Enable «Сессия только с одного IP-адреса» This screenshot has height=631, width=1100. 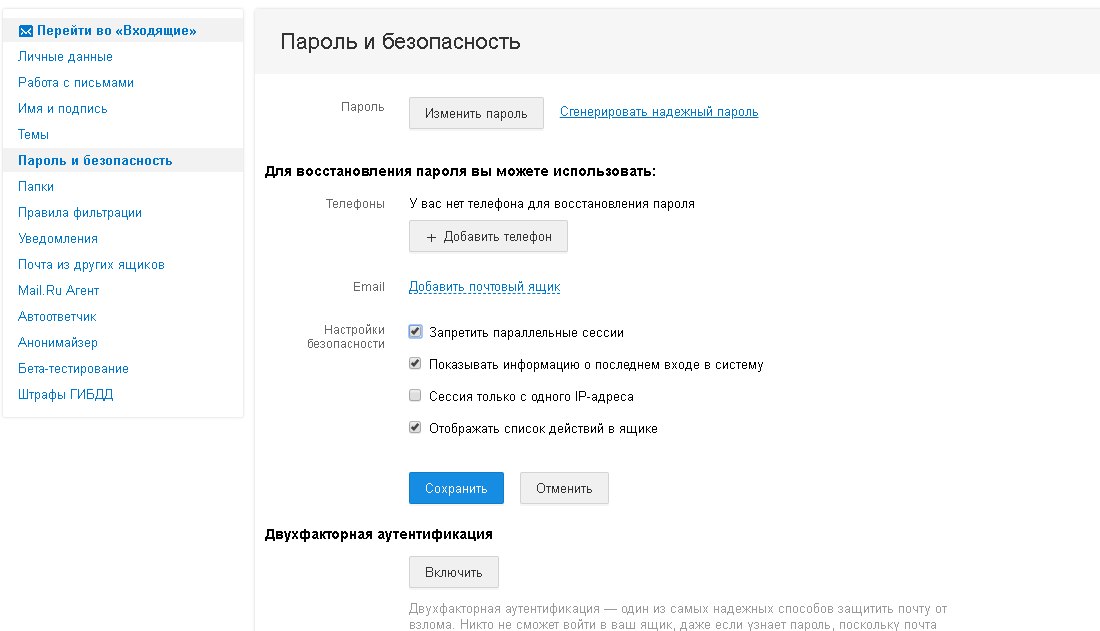tap(415, 396)
